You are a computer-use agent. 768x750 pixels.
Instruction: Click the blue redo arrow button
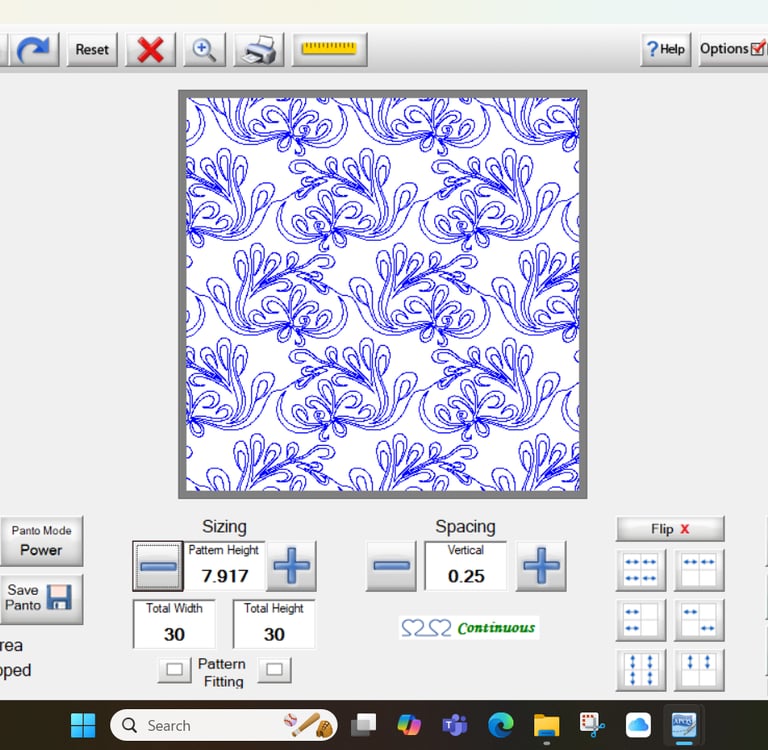pos(33,49)
